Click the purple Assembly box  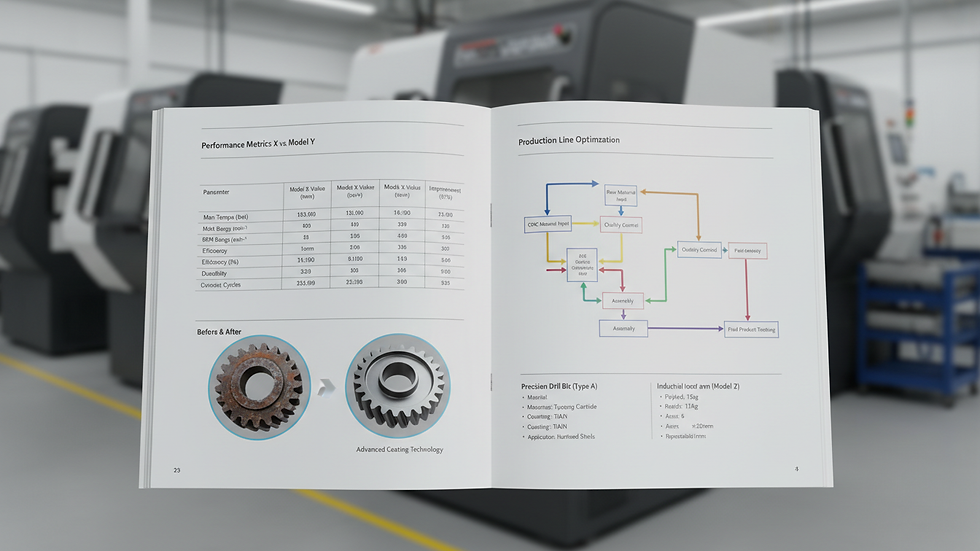623,328
